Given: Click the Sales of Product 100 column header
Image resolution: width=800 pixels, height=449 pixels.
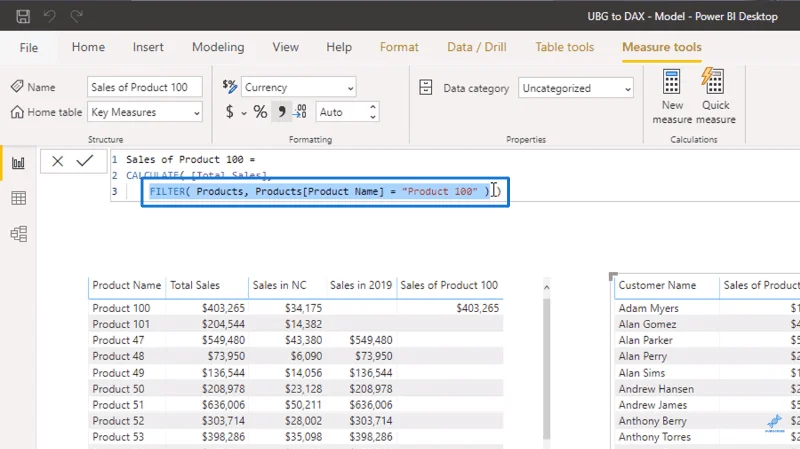Looking at the screenshot, I should (x=449, y=285).
